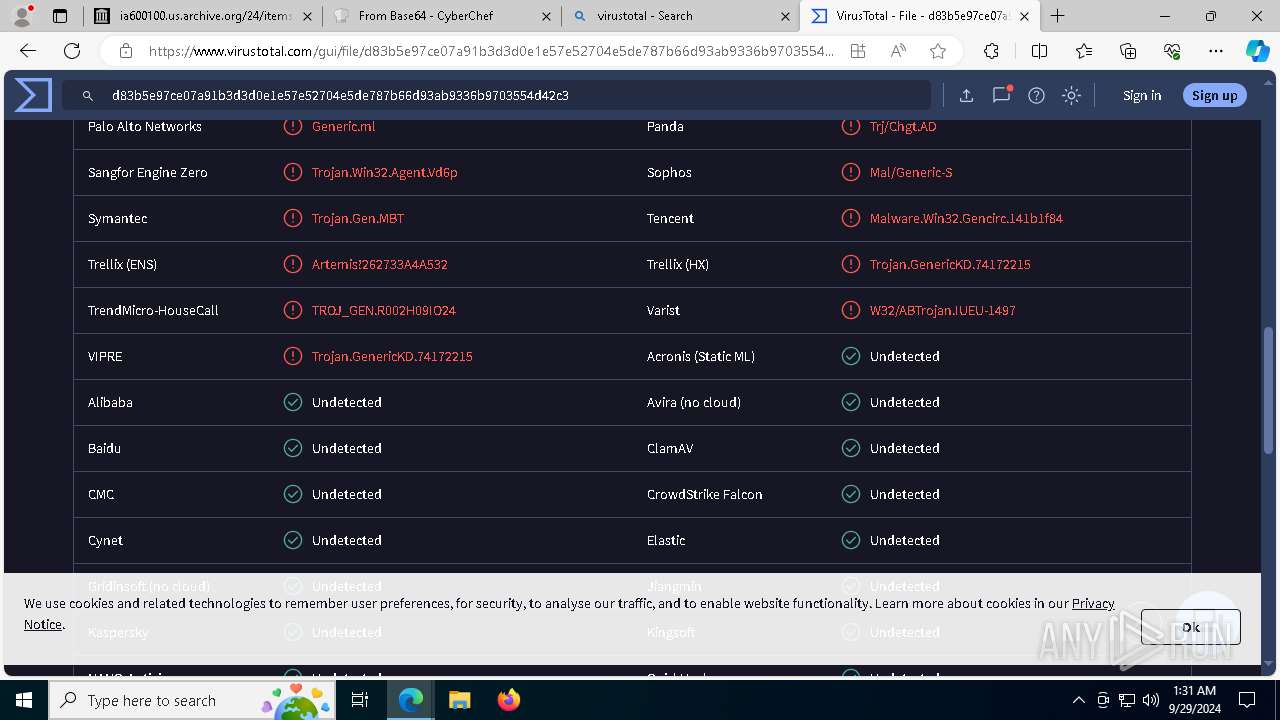Close the VirusTotal - File tab
This screenshot has width=1280, height=720.
[1024, 16]
